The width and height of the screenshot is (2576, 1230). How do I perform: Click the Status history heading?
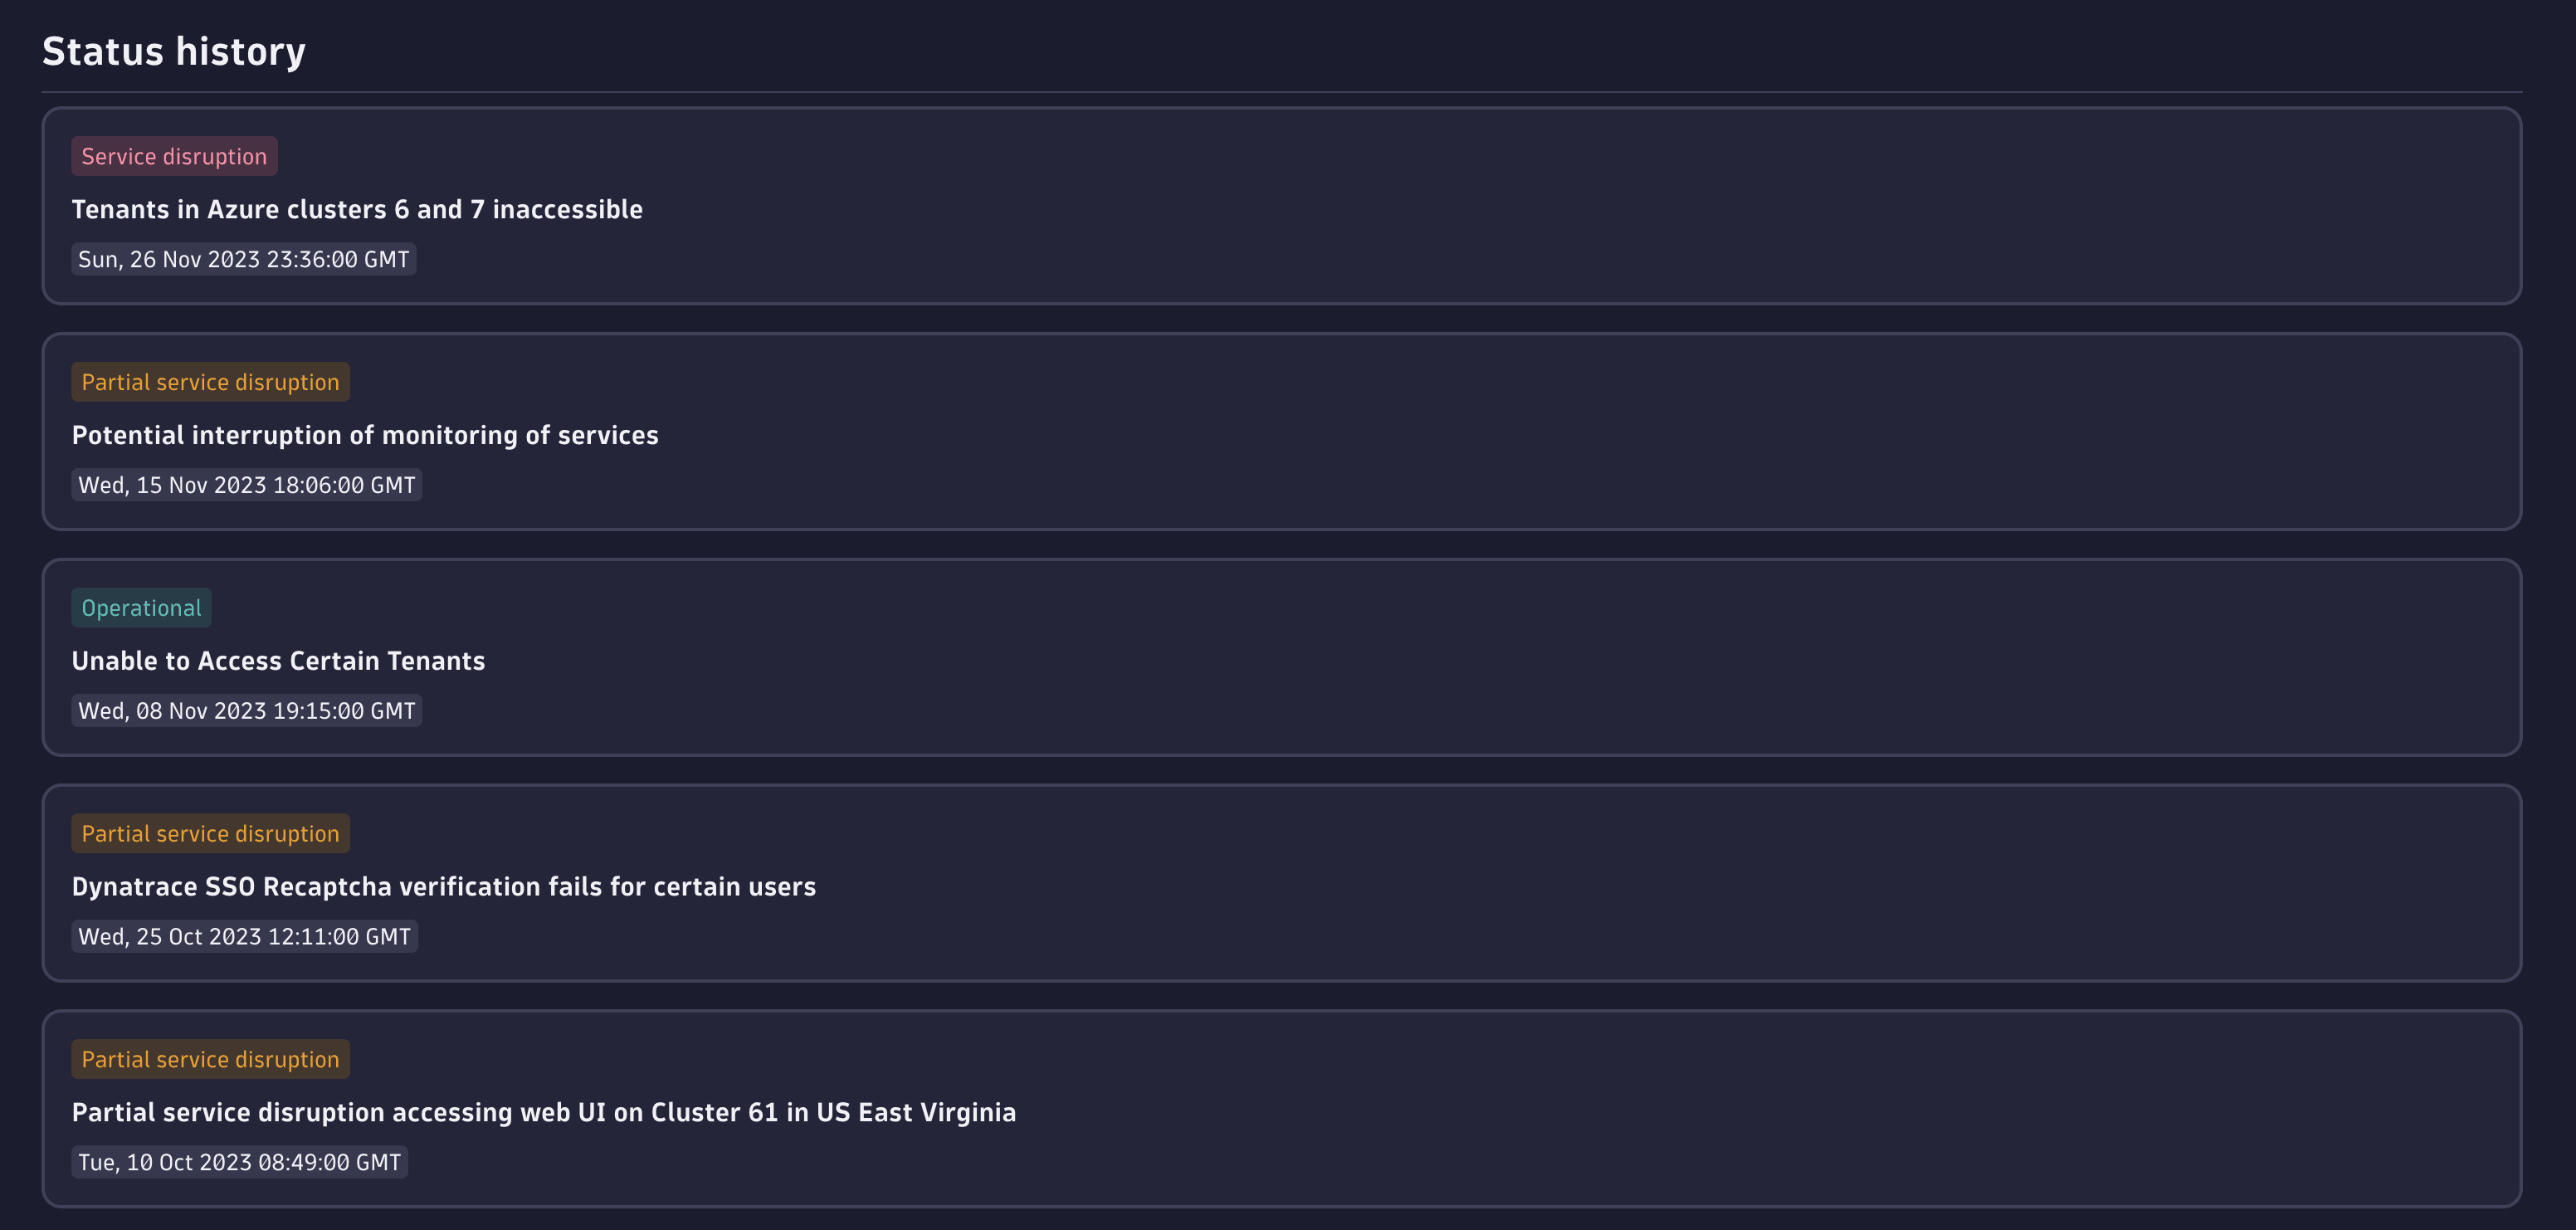(174, 52)
